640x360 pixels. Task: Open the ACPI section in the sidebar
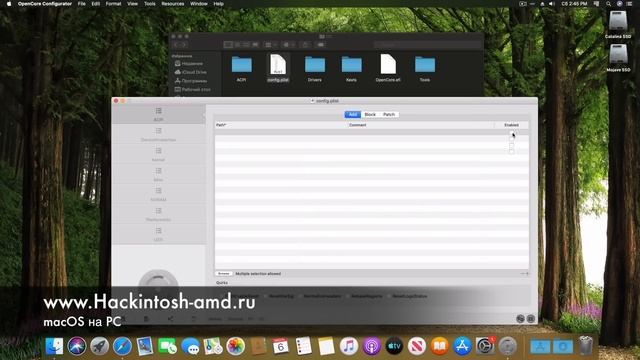[158, 114]
